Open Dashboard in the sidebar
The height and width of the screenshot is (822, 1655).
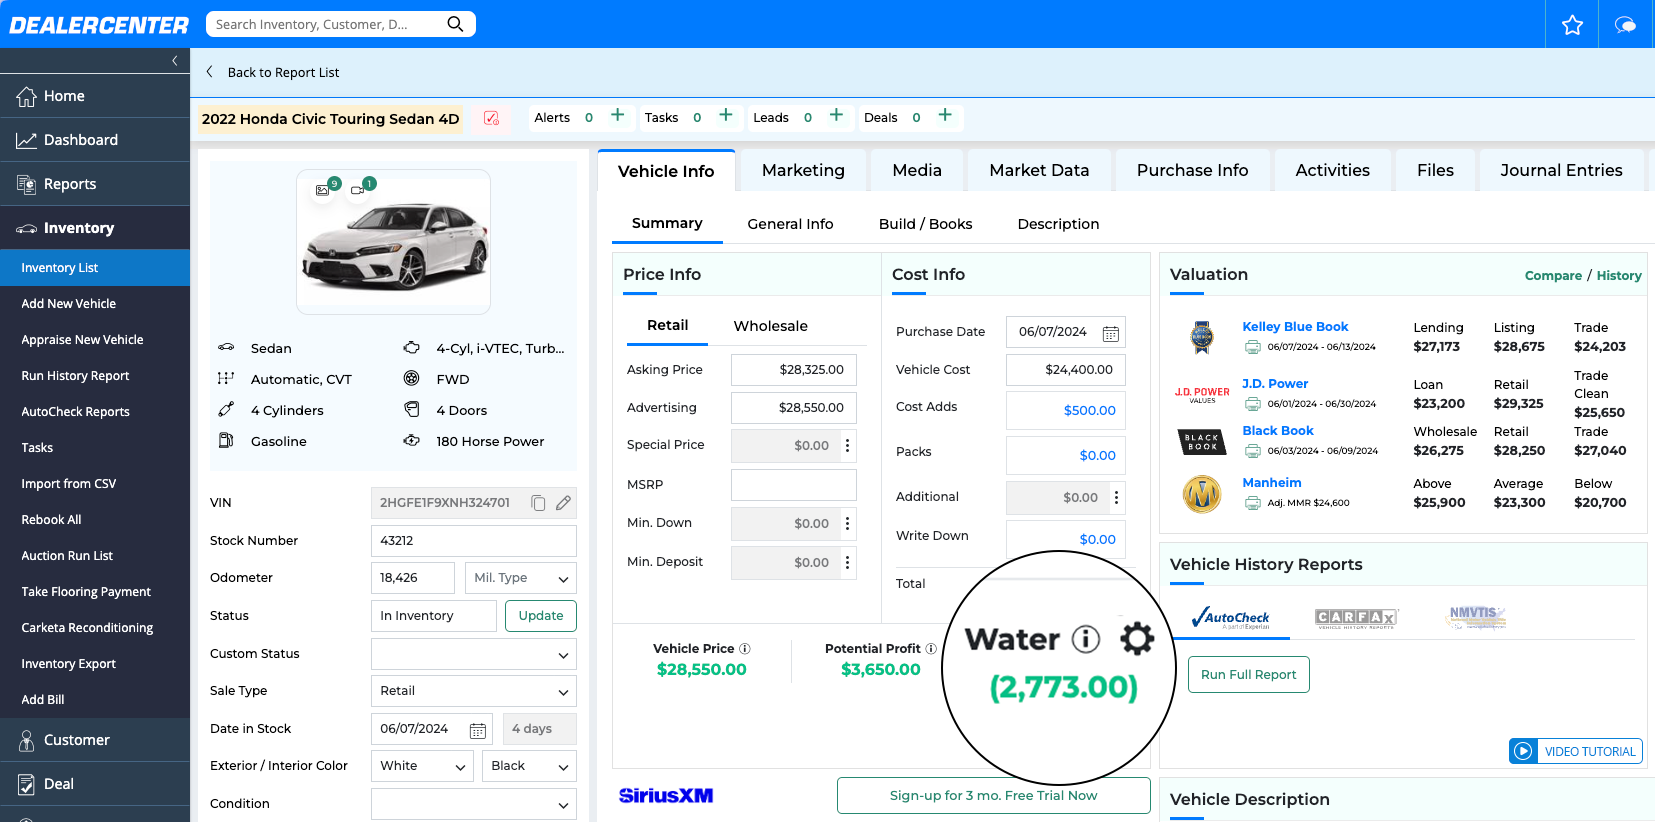tap(95, 140)
